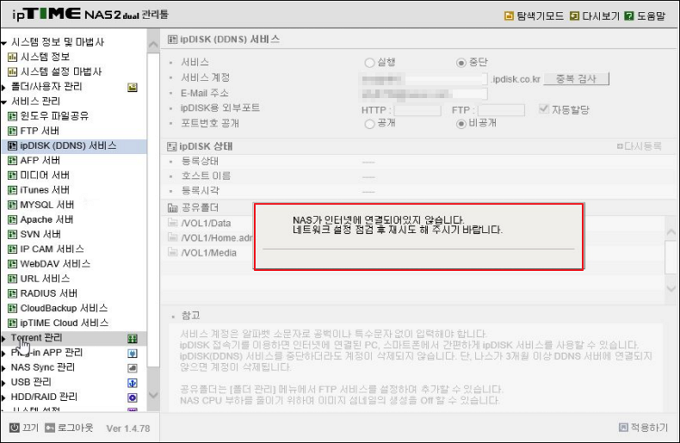The image size is (680, 443).
Task: Click 끄기 power off button
Action: [24, 428]
